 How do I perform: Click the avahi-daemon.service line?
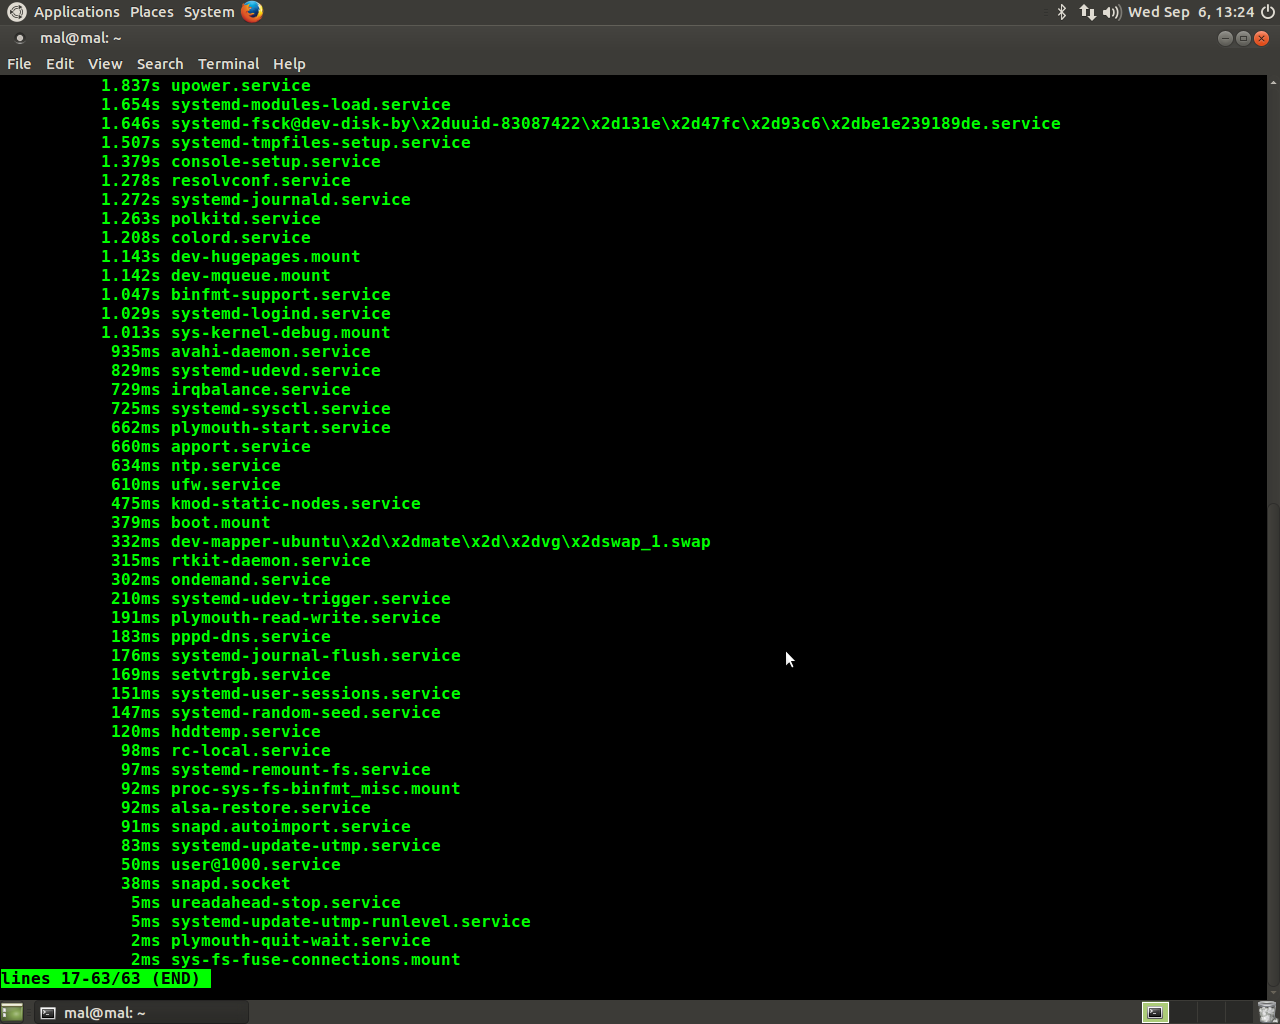tap(240, 352)
